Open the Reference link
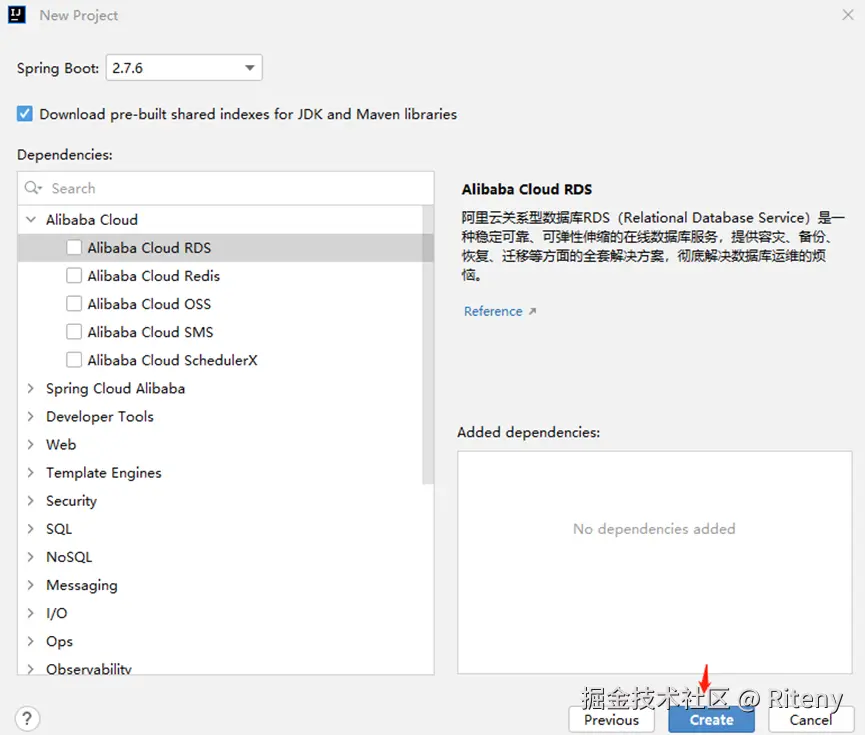The image size is (865, 735). [493, 311]
